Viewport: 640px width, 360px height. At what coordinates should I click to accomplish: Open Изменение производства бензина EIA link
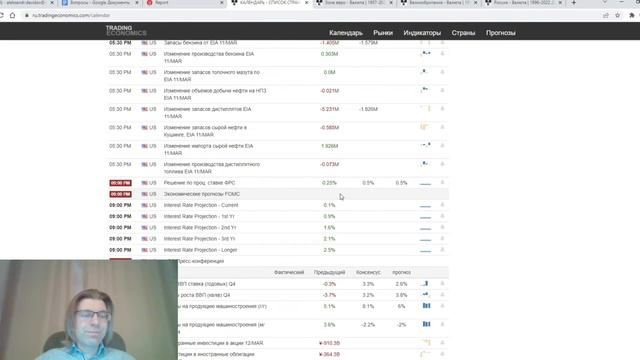click(x=209, y=57)
